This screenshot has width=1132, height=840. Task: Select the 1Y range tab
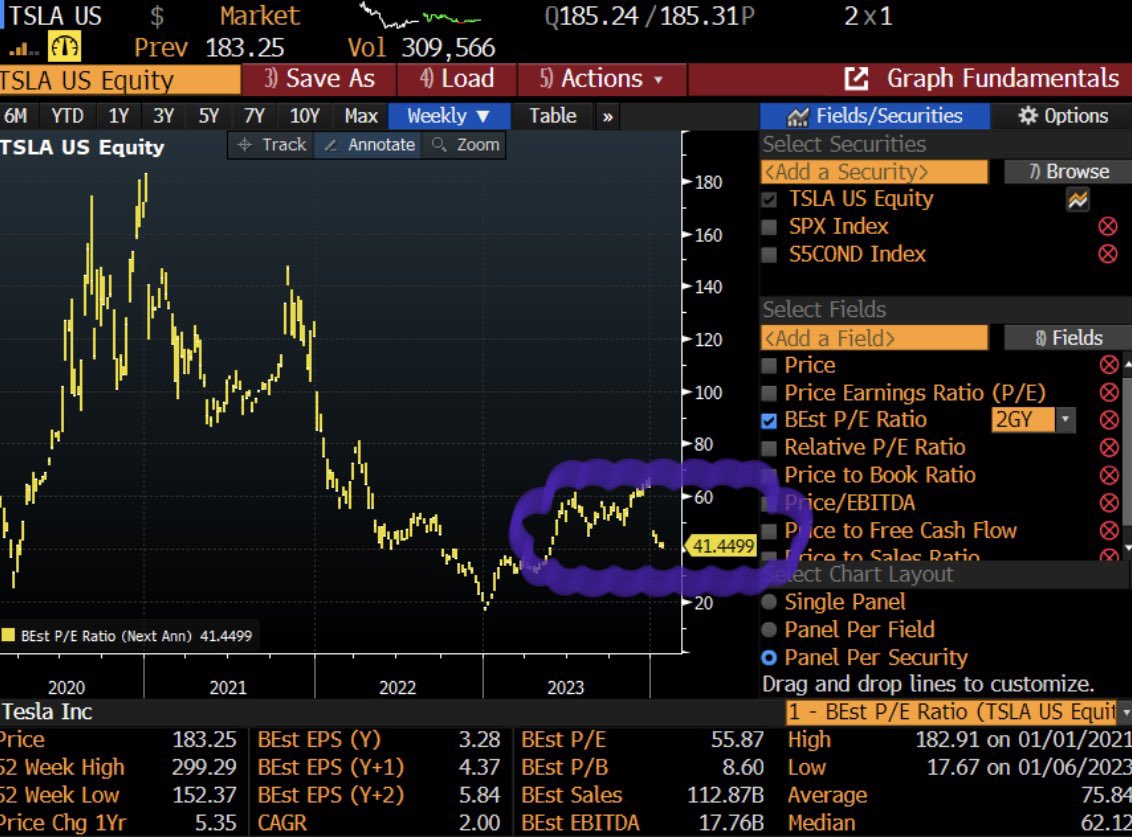pyautogui.click(x=118, y=116)
